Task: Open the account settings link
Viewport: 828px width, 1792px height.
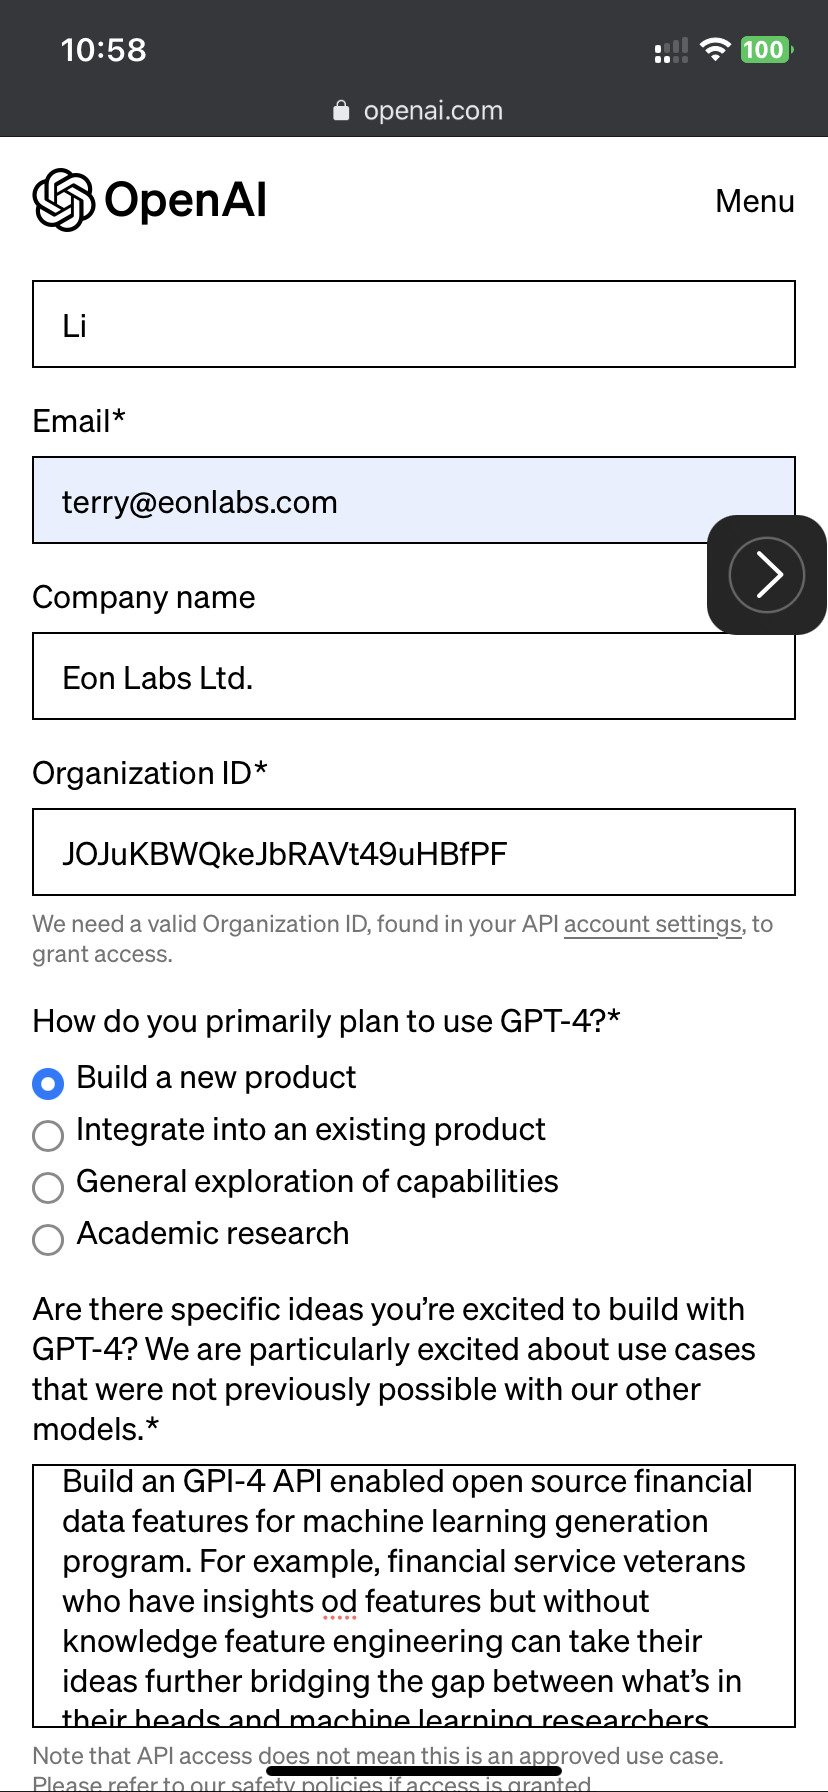Action: 652,924
